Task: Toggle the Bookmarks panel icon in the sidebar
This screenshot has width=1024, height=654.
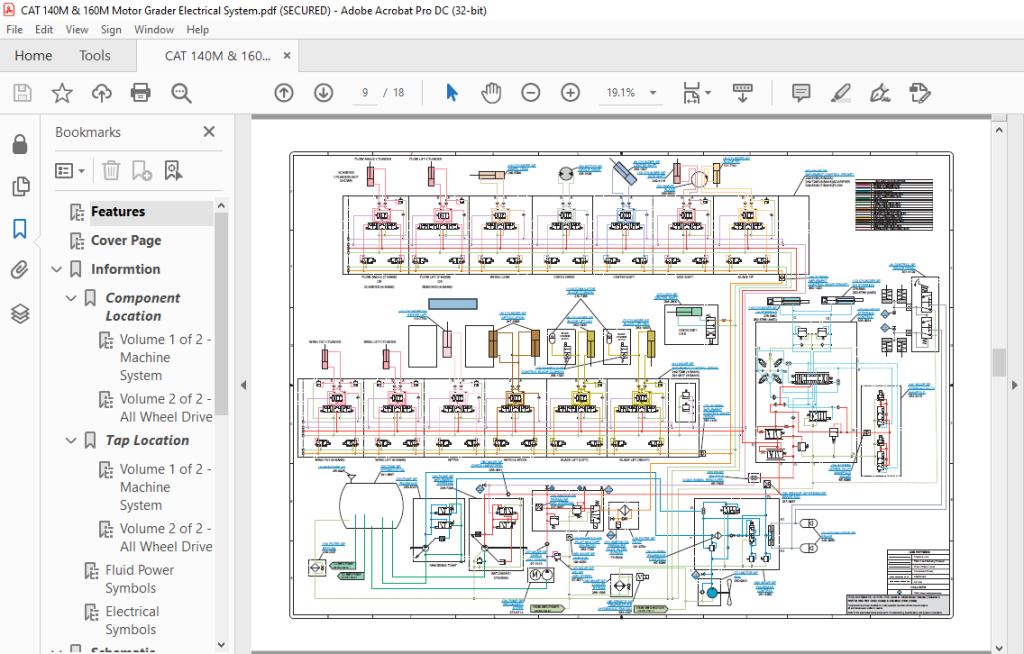Action: 20,229
